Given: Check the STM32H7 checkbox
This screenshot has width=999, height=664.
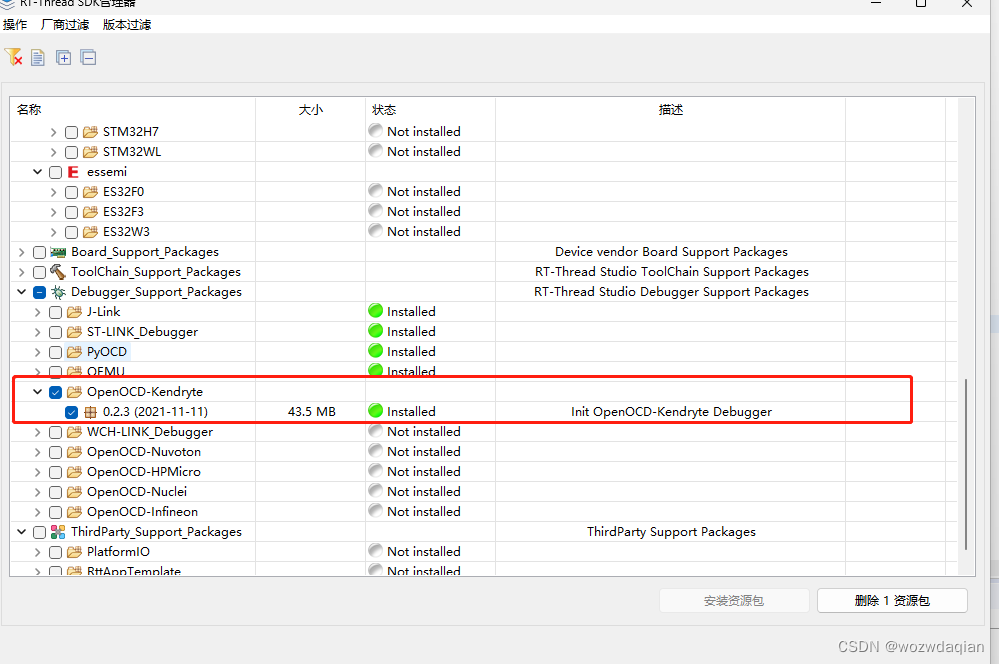Looking at the screenshot, I should coord(71,133).
